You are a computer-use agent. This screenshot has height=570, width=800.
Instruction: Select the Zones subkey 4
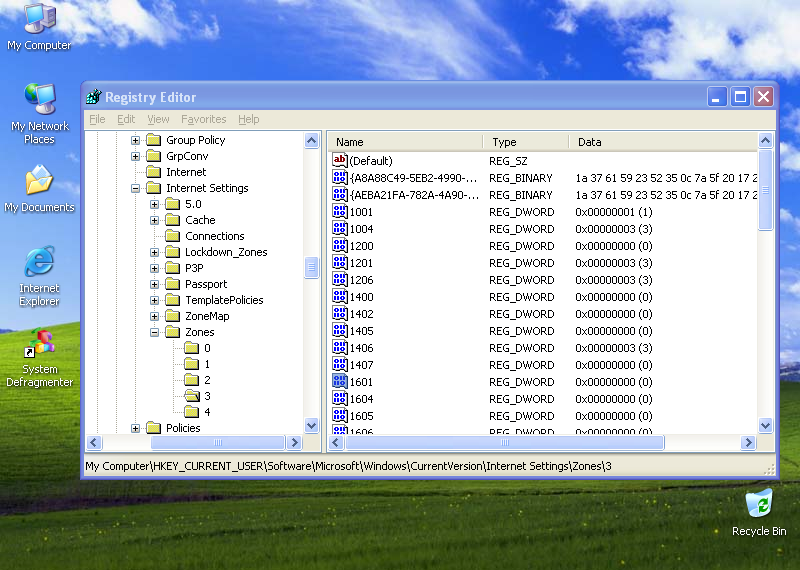click(207, 412)
